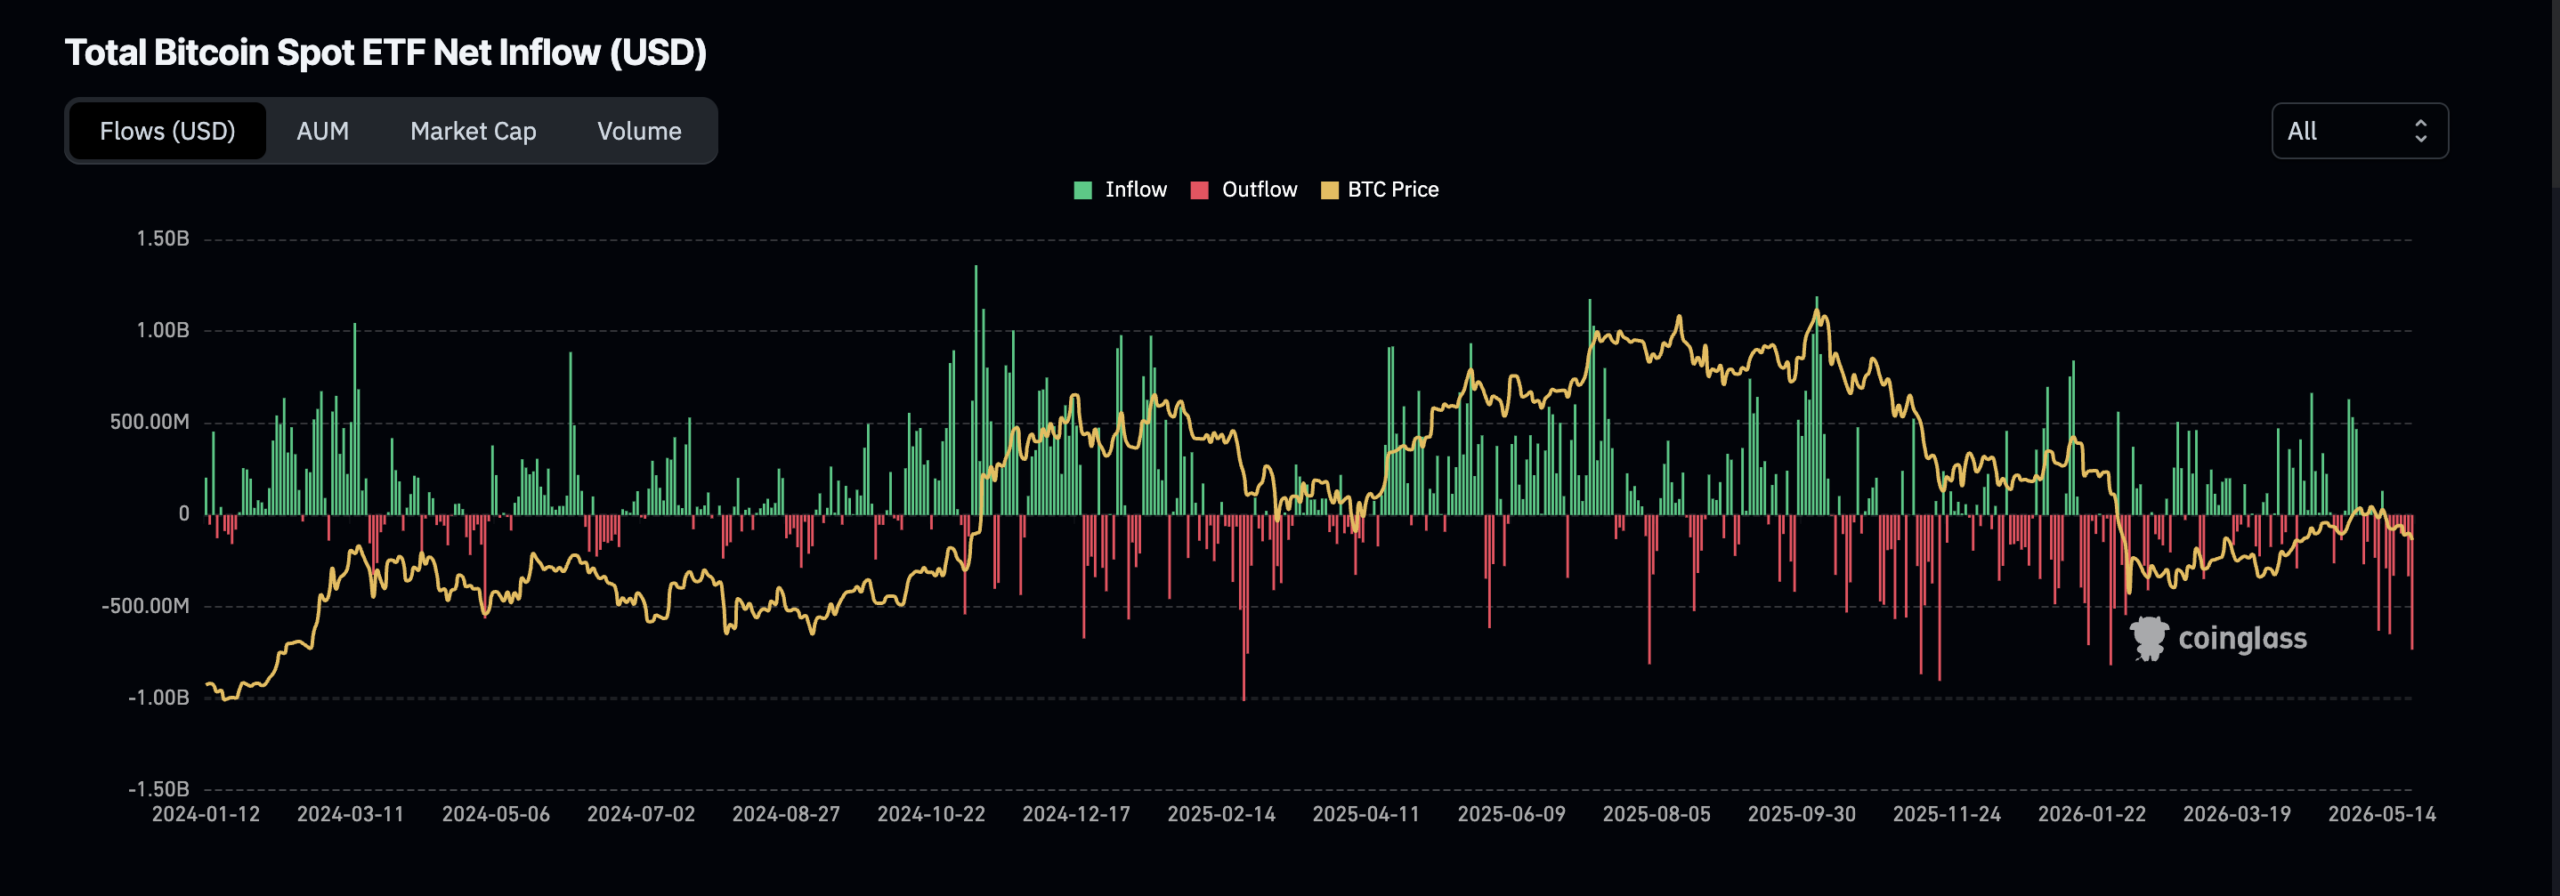Click the 2025-06-09 date label

coord(1511,815)
